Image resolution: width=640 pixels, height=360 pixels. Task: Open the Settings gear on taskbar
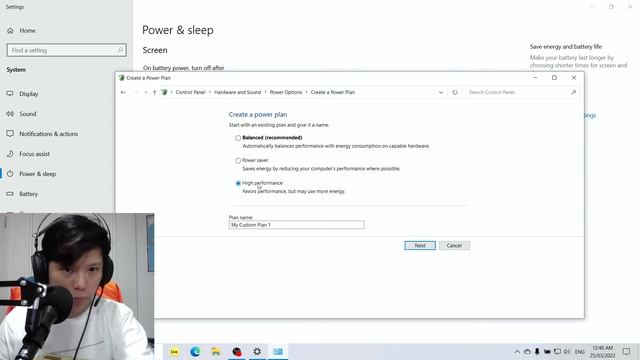(257, 351)
